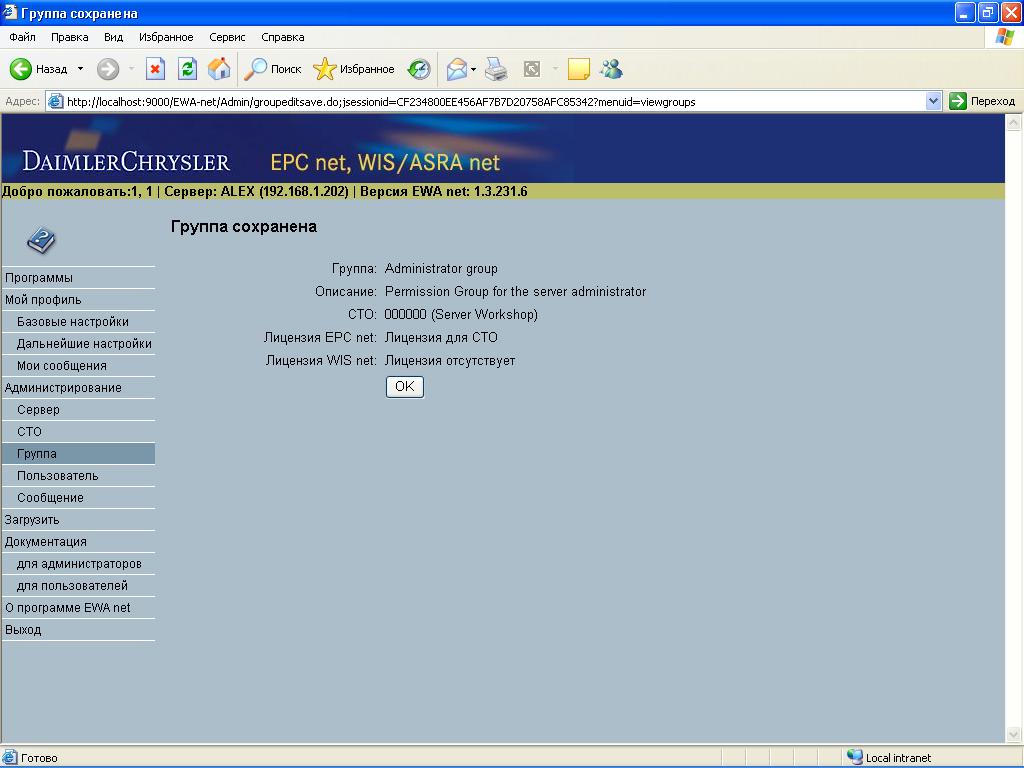
Task: Click the Messenger people icon
Action: 612,69
